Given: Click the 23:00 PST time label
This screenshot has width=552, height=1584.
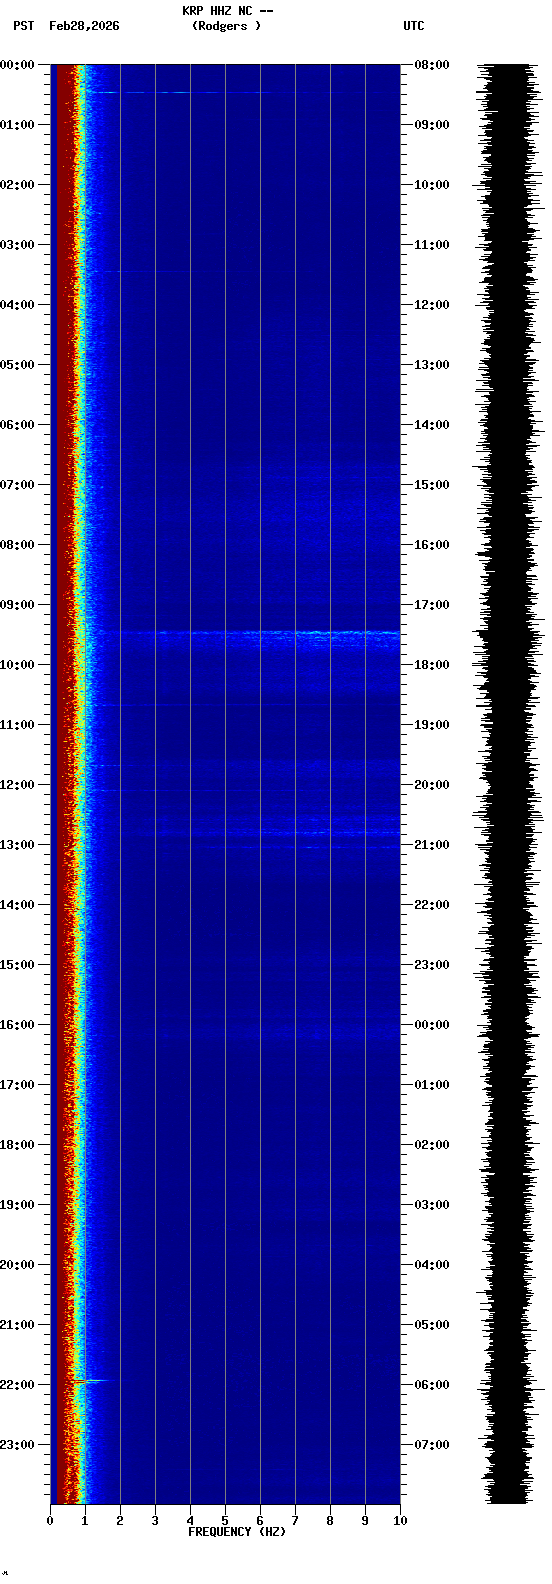Looking at the screenshot, I should click(17, 1445).
